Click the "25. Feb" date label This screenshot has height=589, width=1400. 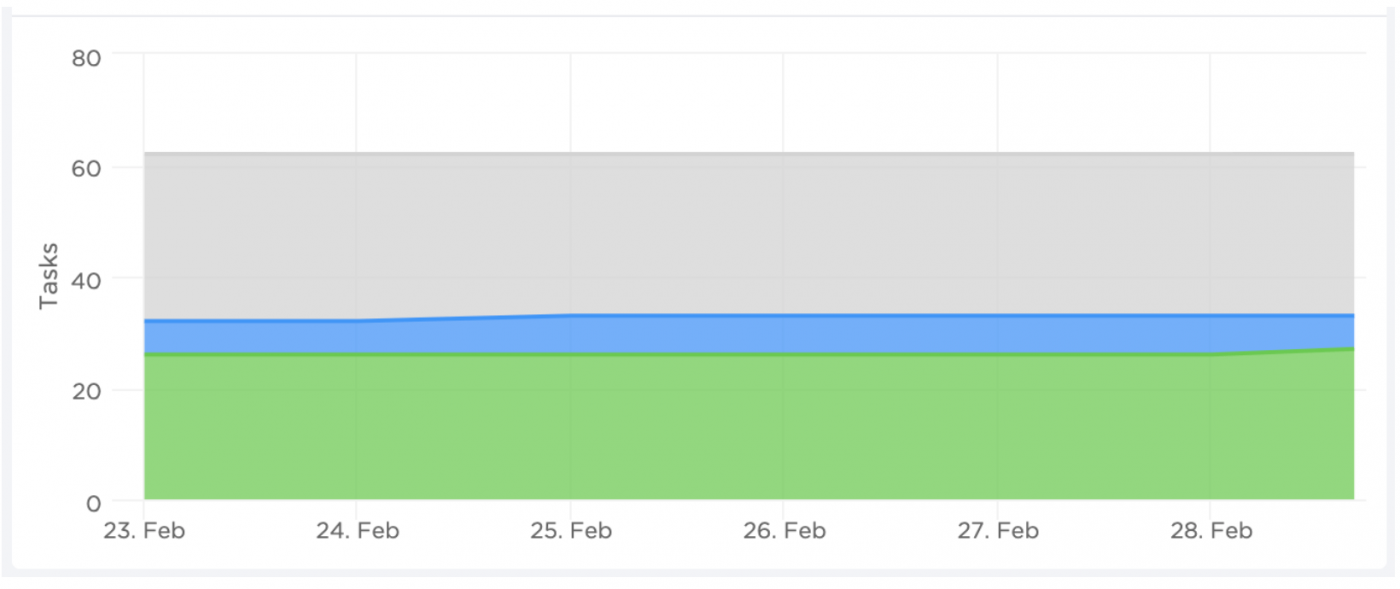pos(570,531)
